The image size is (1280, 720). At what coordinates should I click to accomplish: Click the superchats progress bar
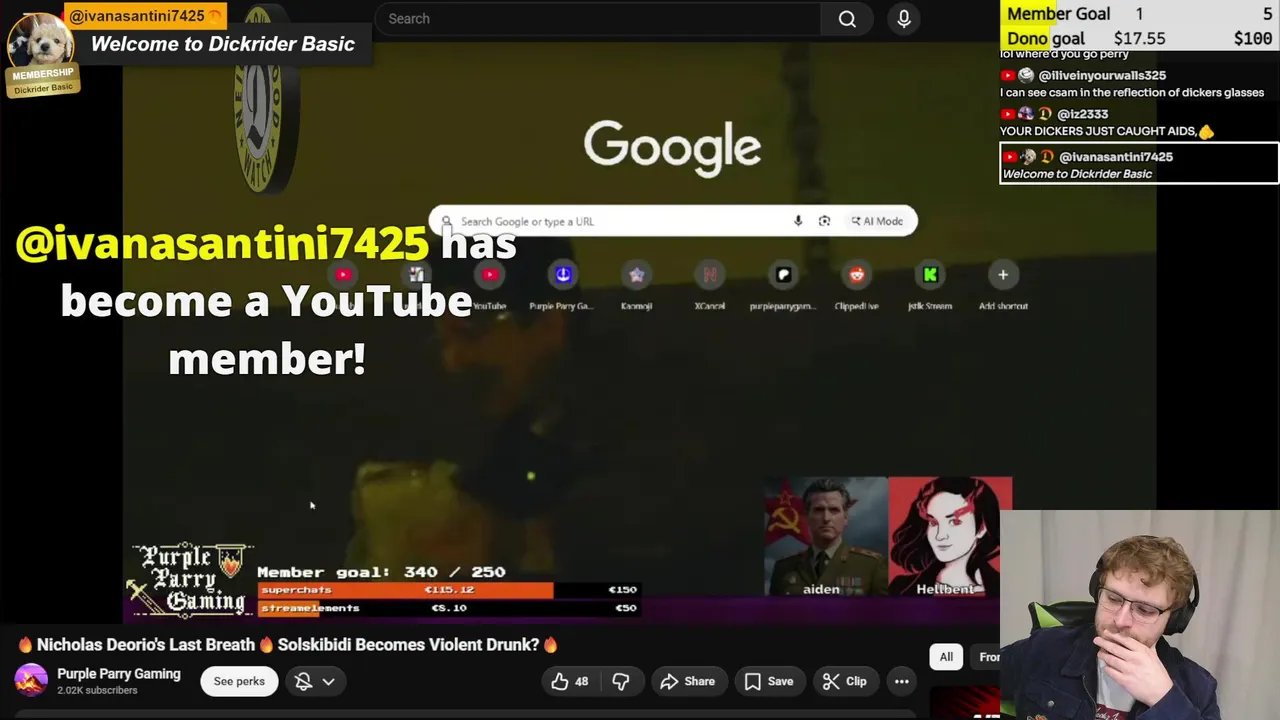pos(448,590)
